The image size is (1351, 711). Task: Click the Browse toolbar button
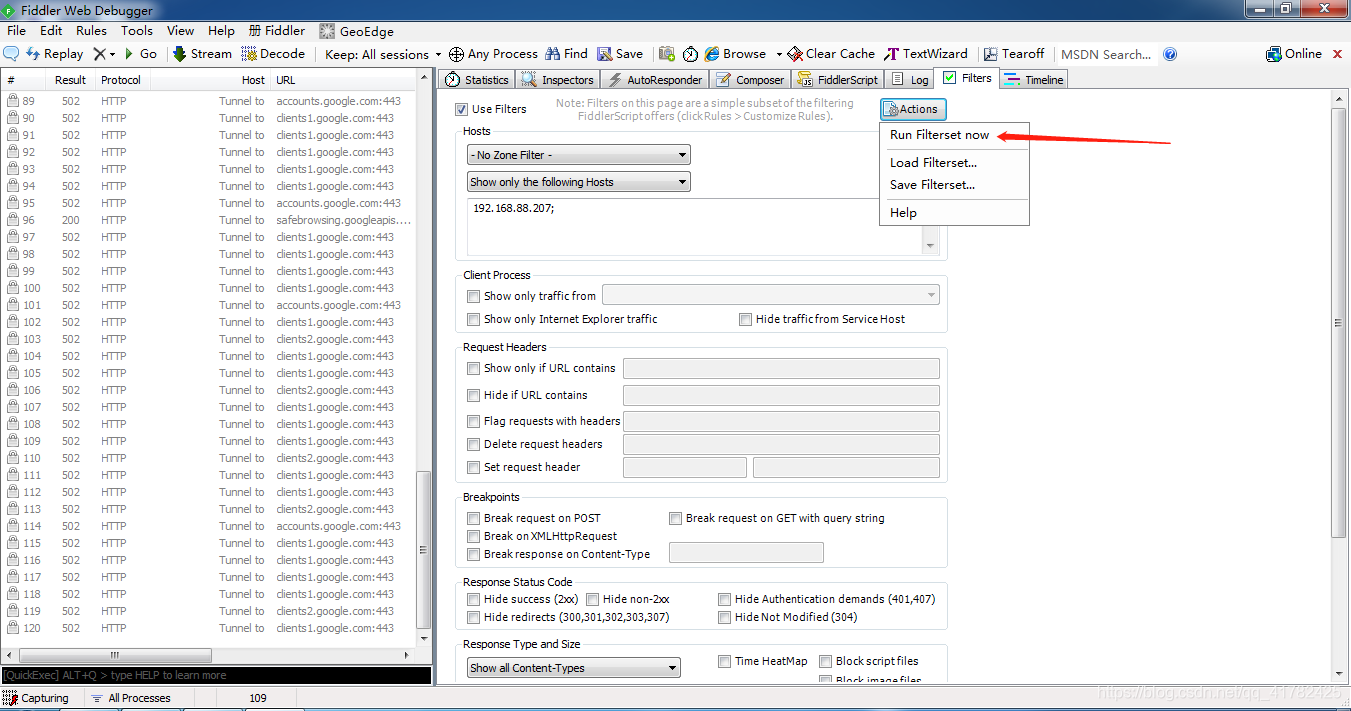click(x=735, y=54)
